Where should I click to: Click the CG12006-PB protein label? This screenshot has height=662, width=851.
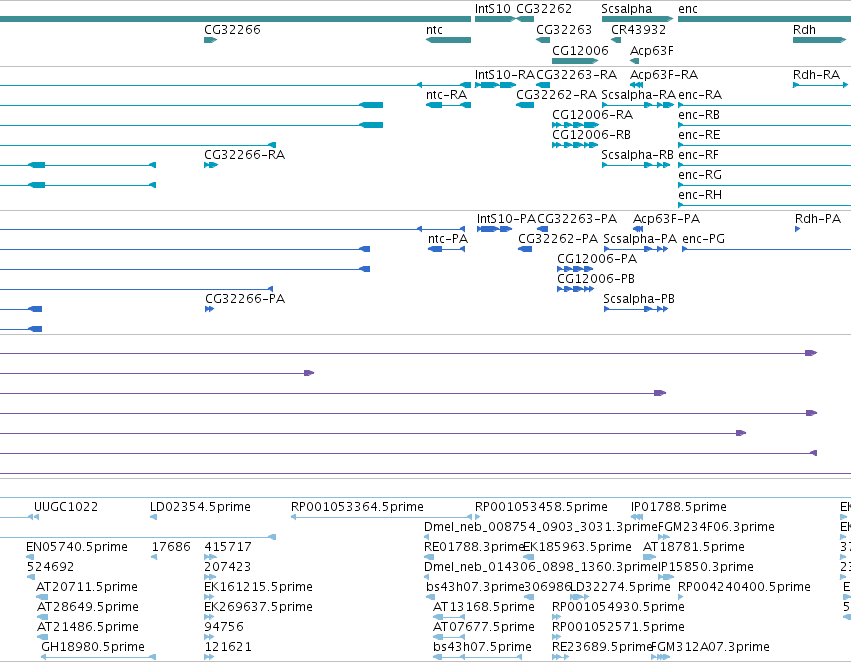(x=596, y=279)
